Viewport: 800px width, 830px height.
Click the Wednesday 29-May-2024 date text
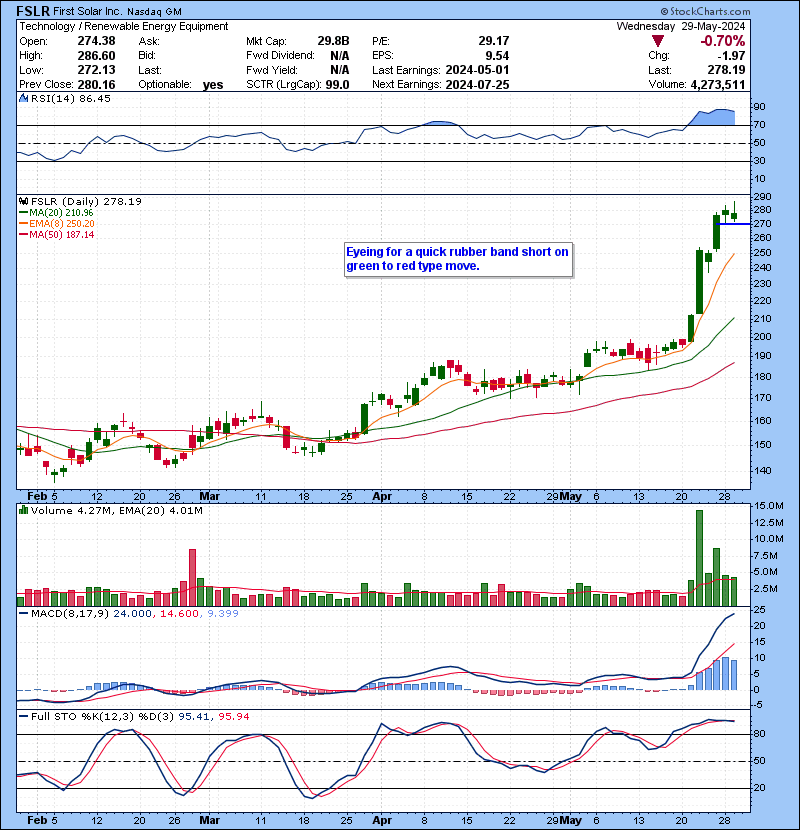click(x=681, y=26)
